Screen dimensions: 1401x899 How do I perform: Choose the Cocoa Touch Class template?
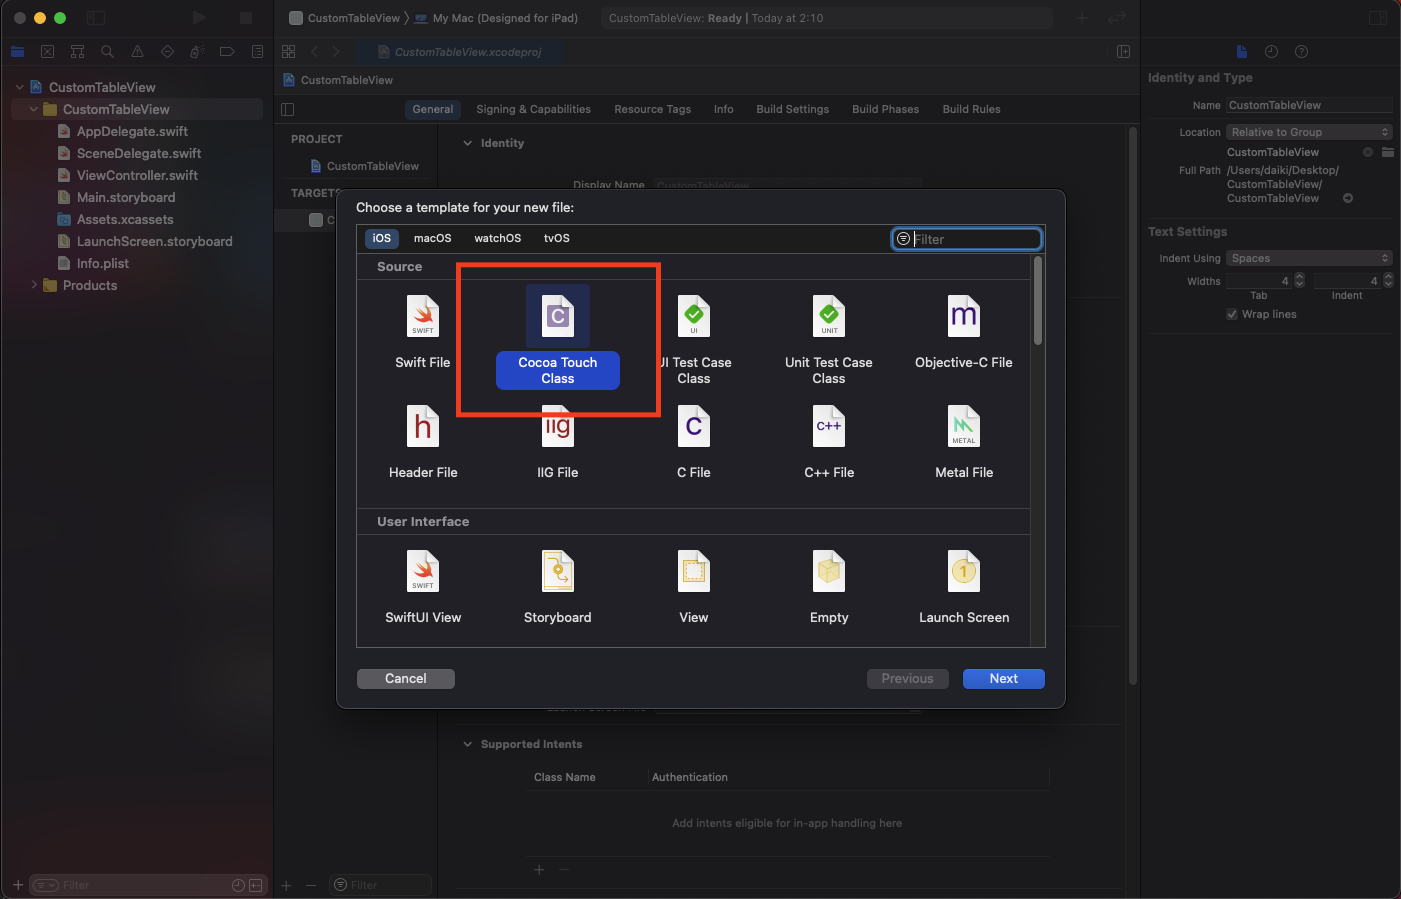[x=558, y=337]
